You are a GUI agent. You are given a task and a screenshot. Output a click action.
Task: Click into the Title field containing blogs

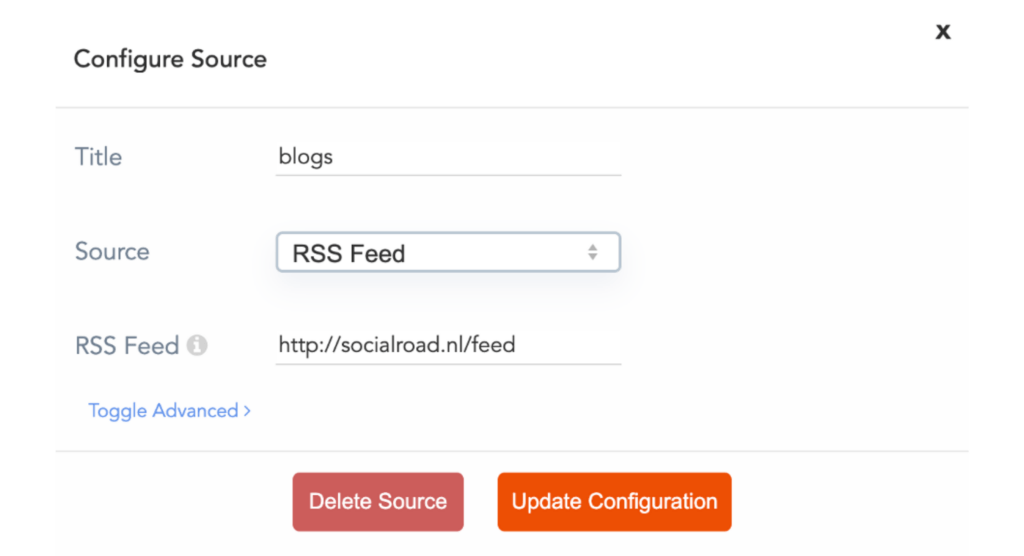coord(448,157)
